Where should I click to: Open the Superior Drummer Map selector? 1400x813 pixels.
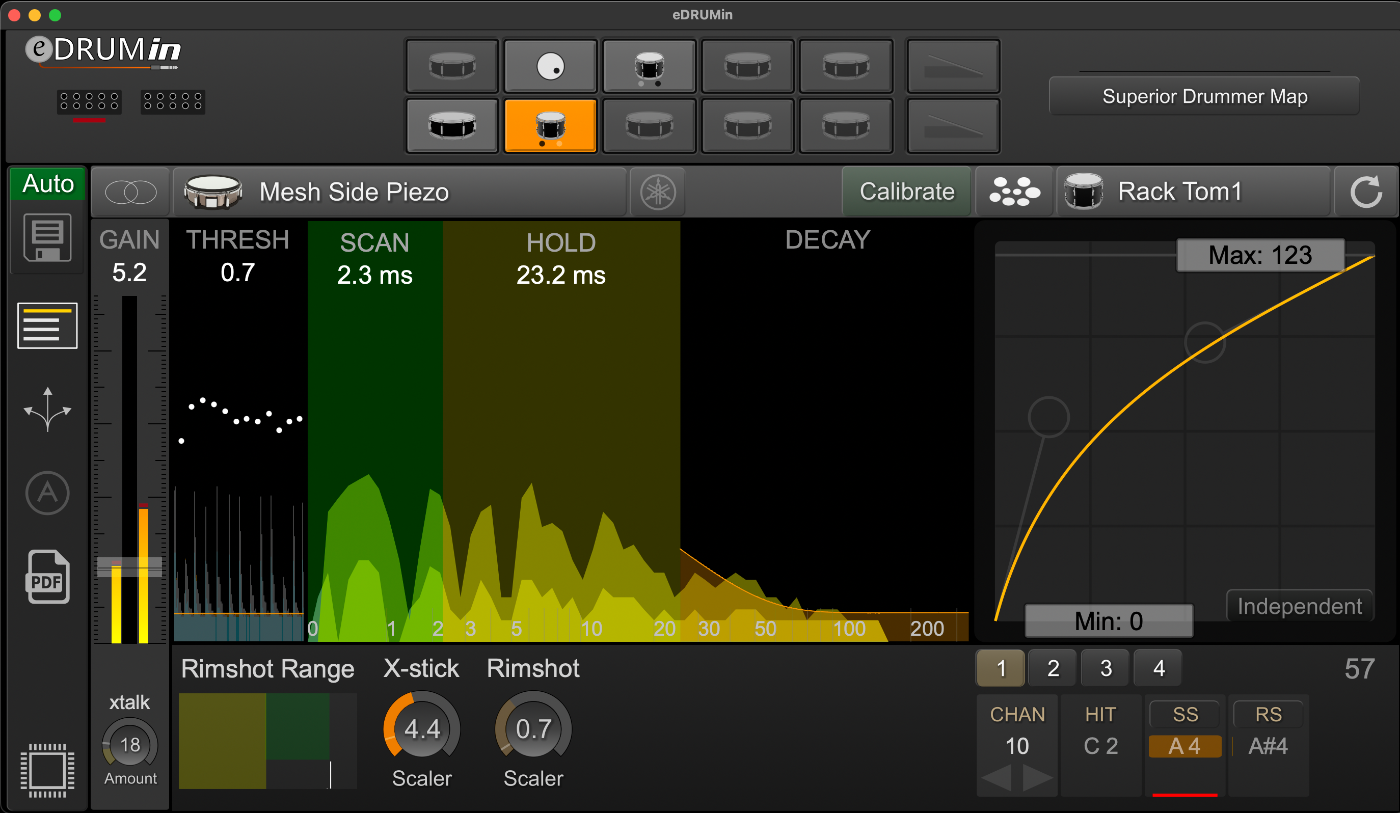coord(1204,96)
